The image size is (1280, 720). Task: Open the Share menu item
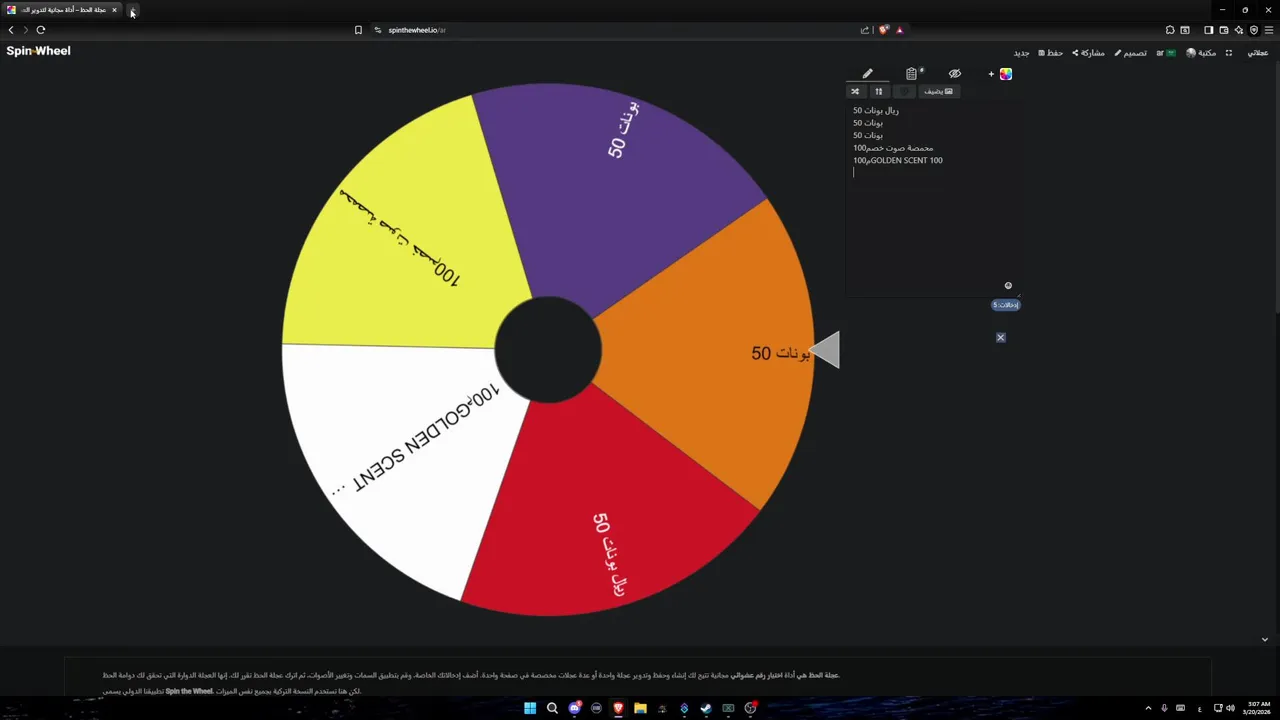click(x=1088, y=53)
